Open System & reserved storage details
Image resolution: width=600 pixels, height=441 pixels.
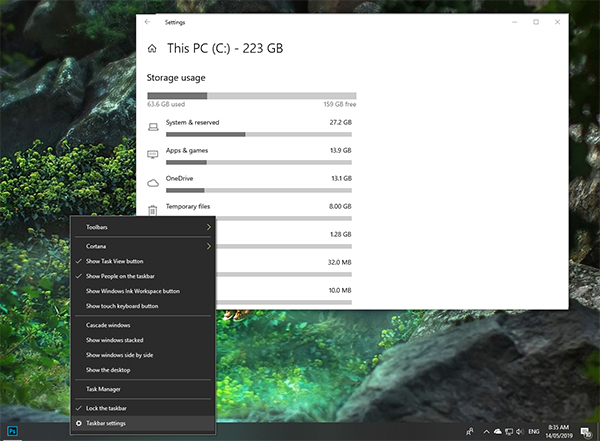pos(249,128)
